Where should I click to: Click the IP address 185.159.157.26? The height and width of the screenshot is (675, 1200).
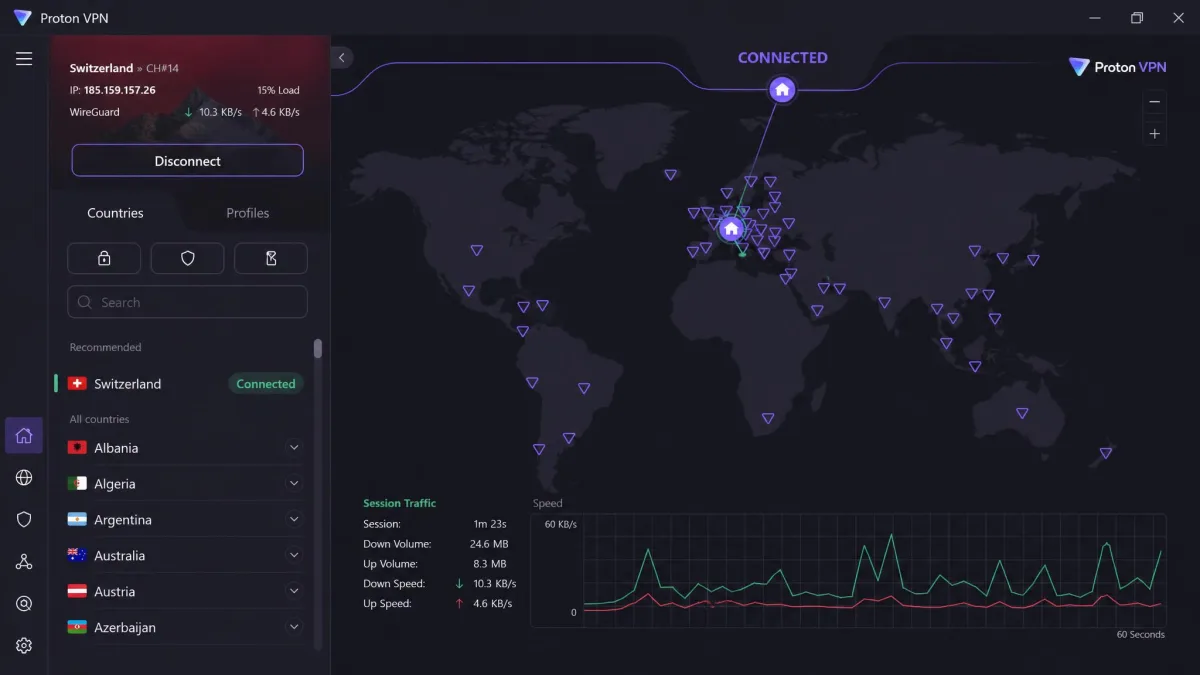click(x=119, y=90)
